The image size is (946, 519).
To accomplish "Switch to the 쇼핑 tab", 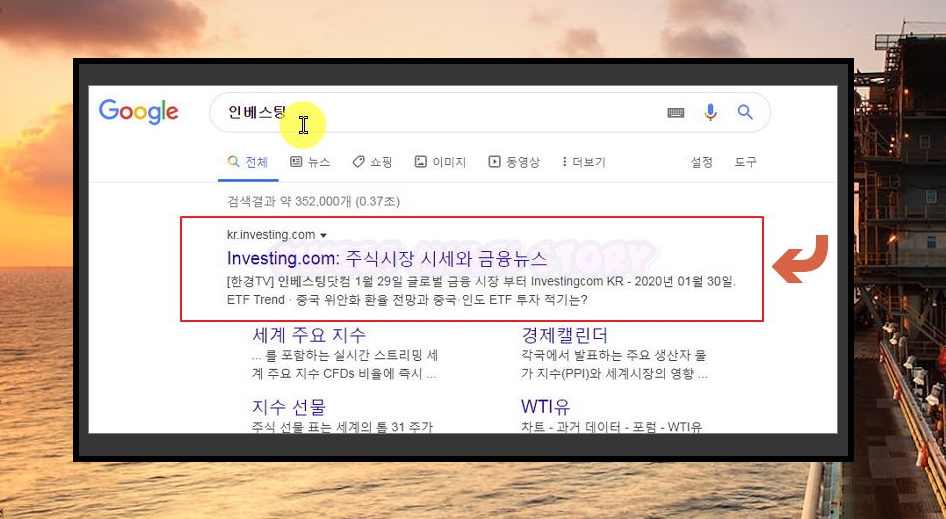I will tap(372, 162).
